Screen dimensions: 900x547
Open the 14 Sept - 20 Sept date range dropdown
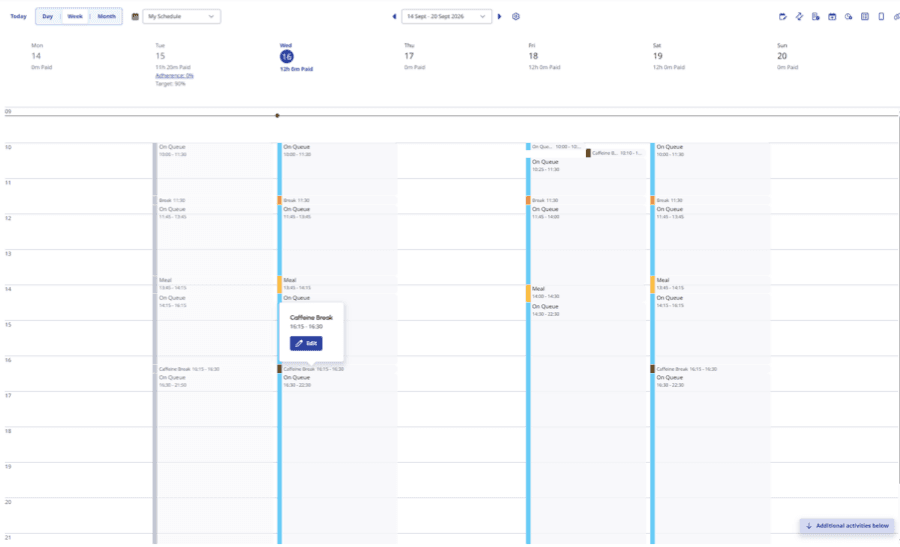(447, 17)
